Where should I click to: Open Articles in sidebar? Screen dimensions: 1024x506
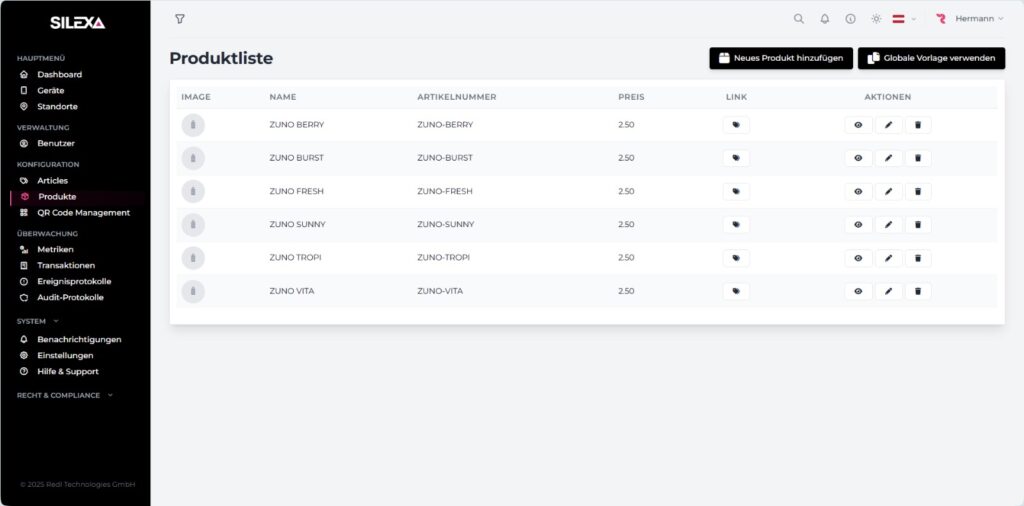coord(52,180)
